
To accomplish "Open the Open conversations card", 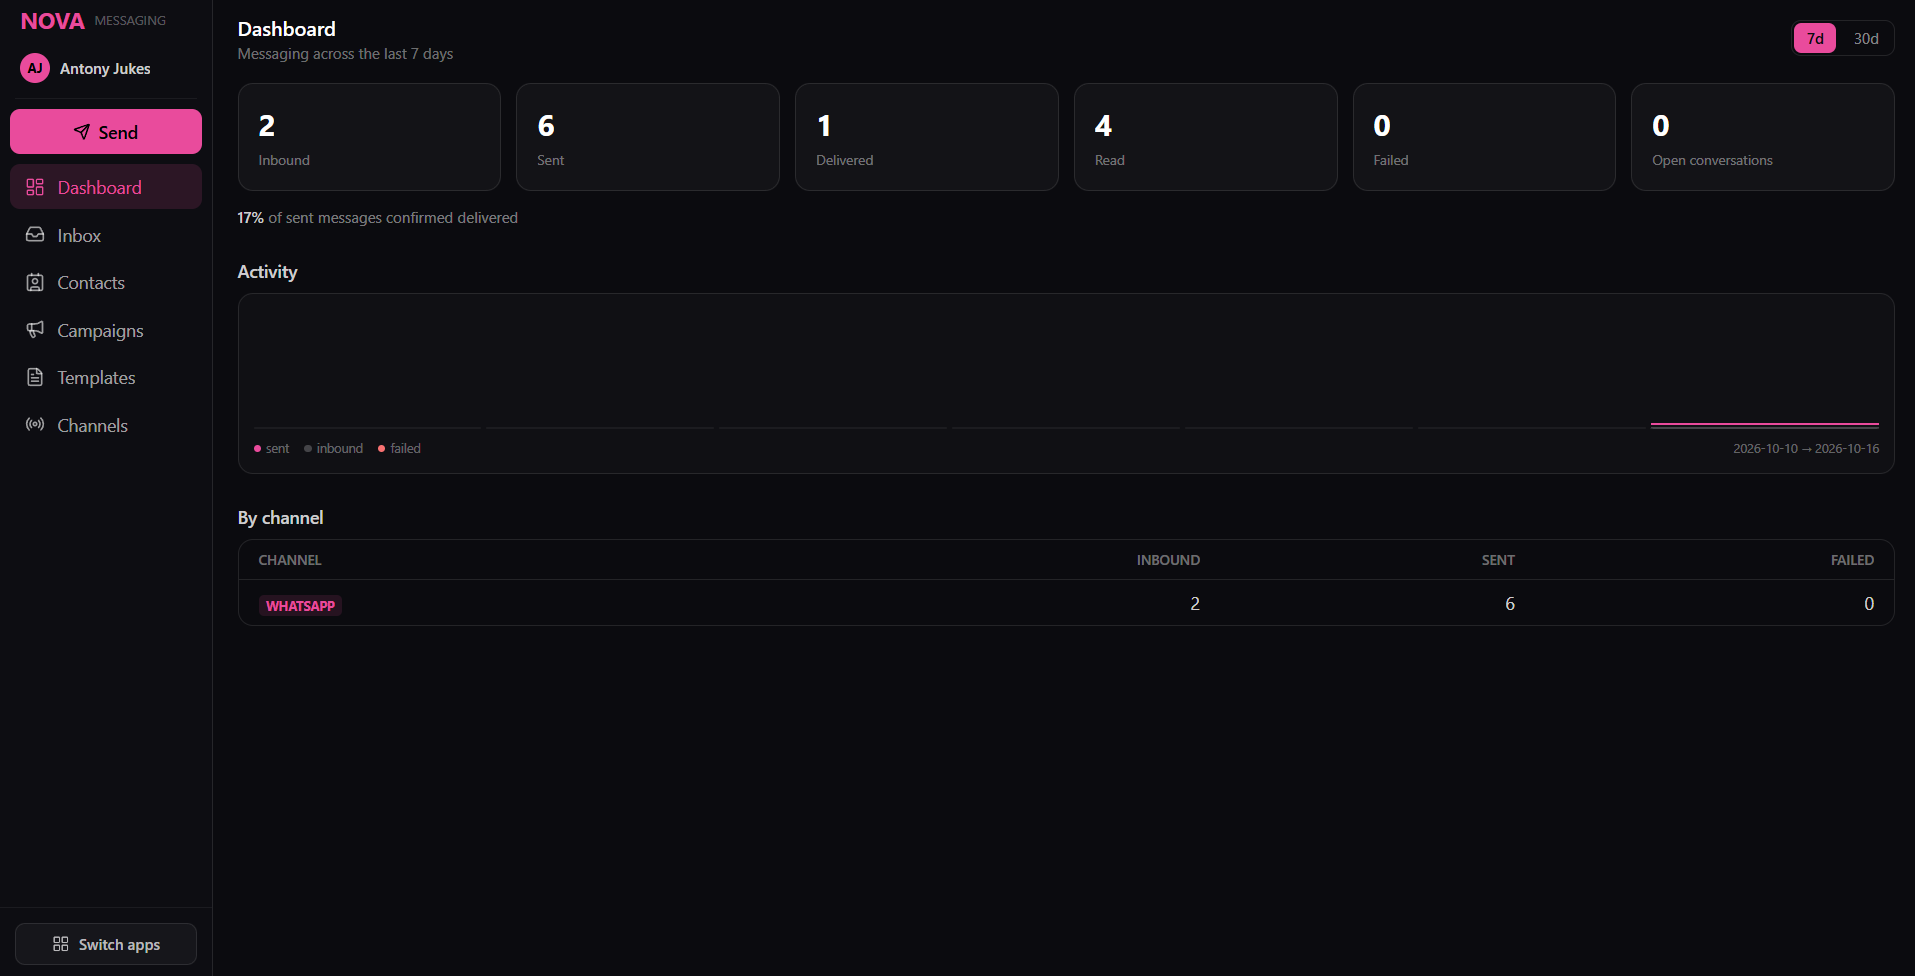I will (1763, 137).
